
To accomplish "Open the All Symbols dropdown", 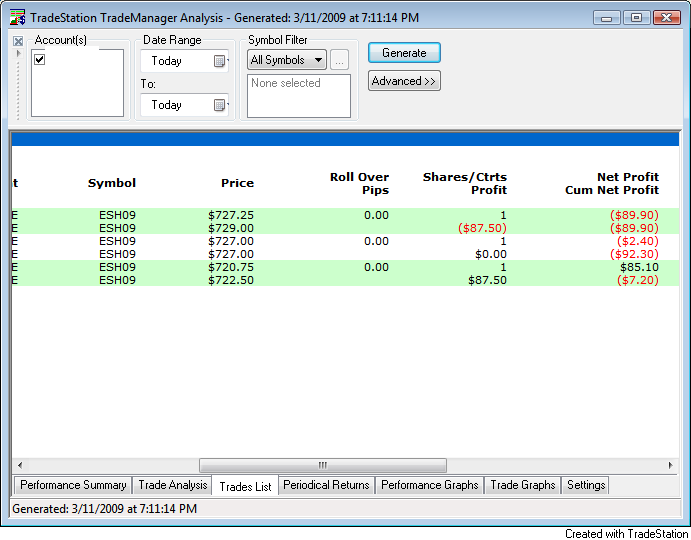I will click(x=286, y=60).
